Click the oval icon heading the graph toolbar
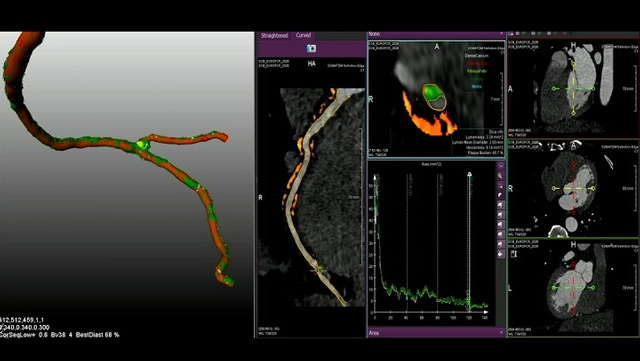 (x=501, y=166)
